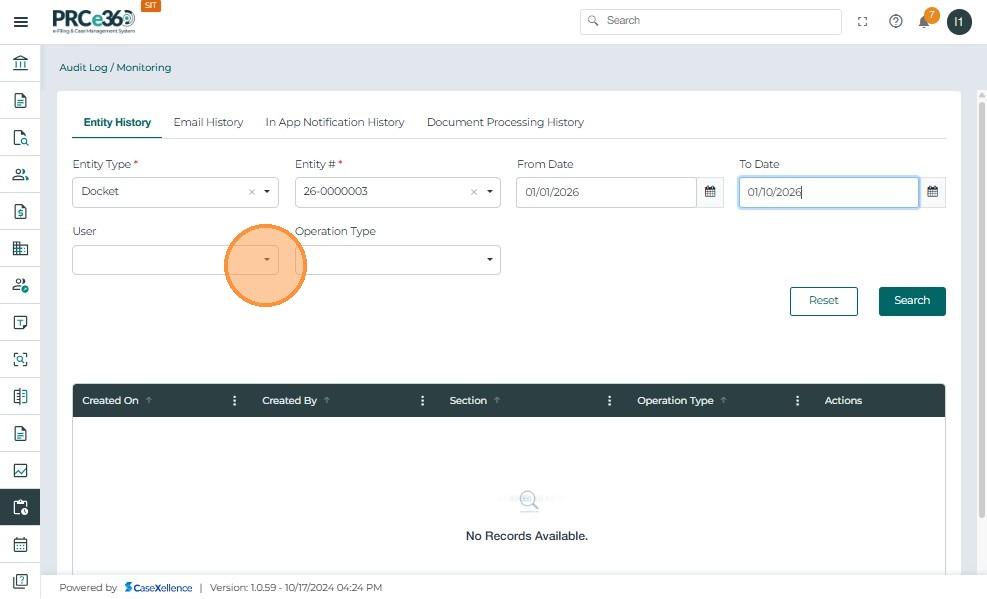
Task: Clear the Docket entity type selection
Action: coord(252,192)
